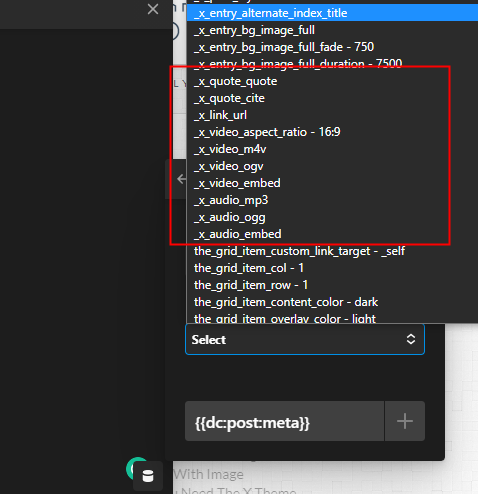Pick the_grid_item_custom_link_target - _self
The width and height of the screenshot is (478, 494).
(332, 251)
